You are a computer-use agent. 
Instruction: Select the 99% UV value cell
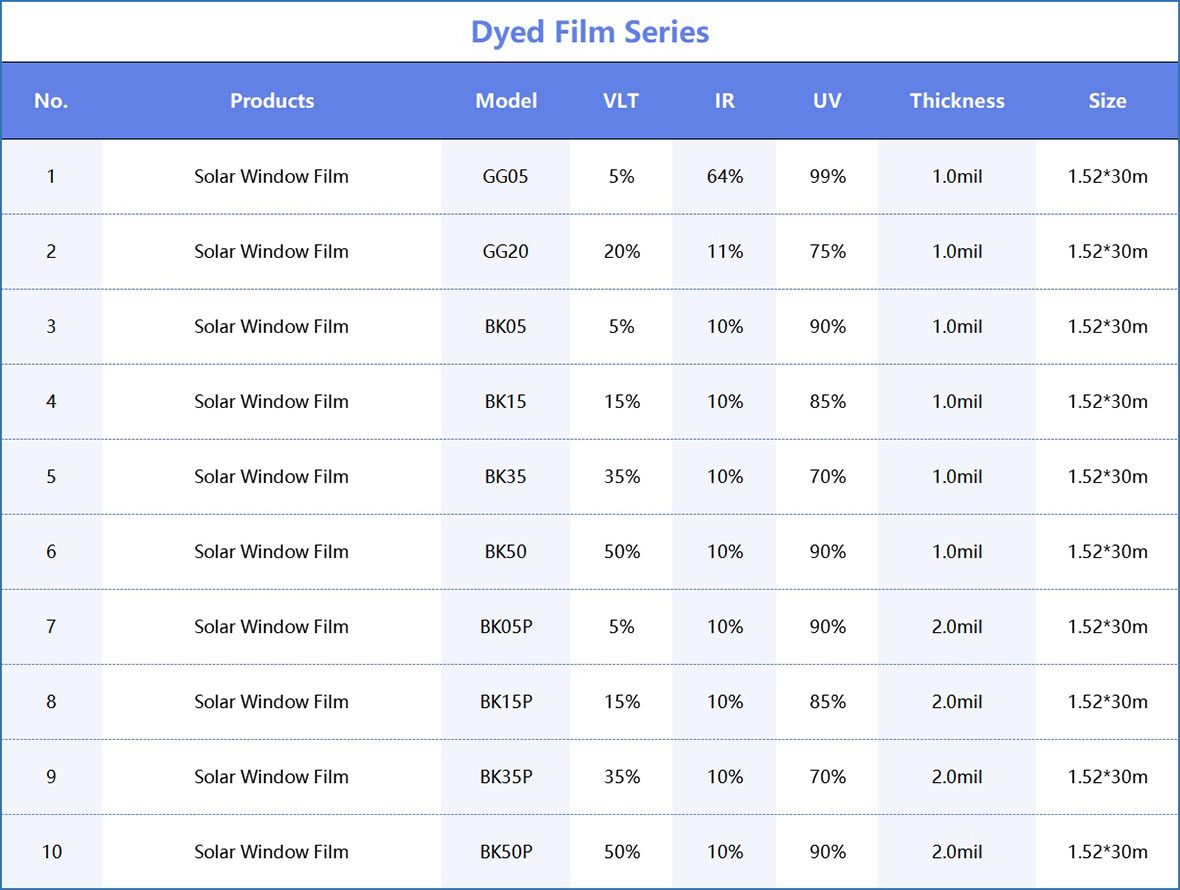pos(827,177)
